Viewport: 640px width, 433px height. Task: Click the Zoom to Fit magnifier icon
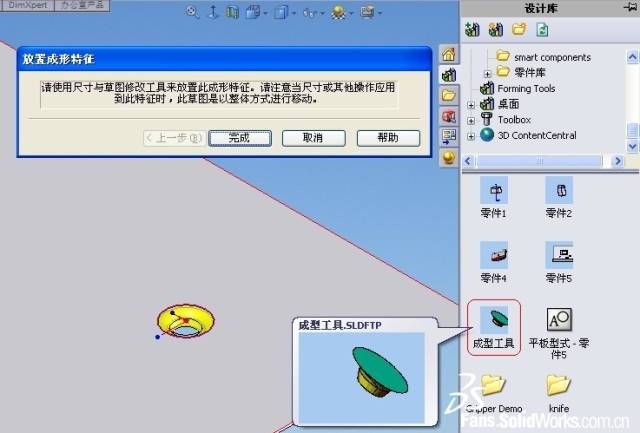[x=193, y=13]
